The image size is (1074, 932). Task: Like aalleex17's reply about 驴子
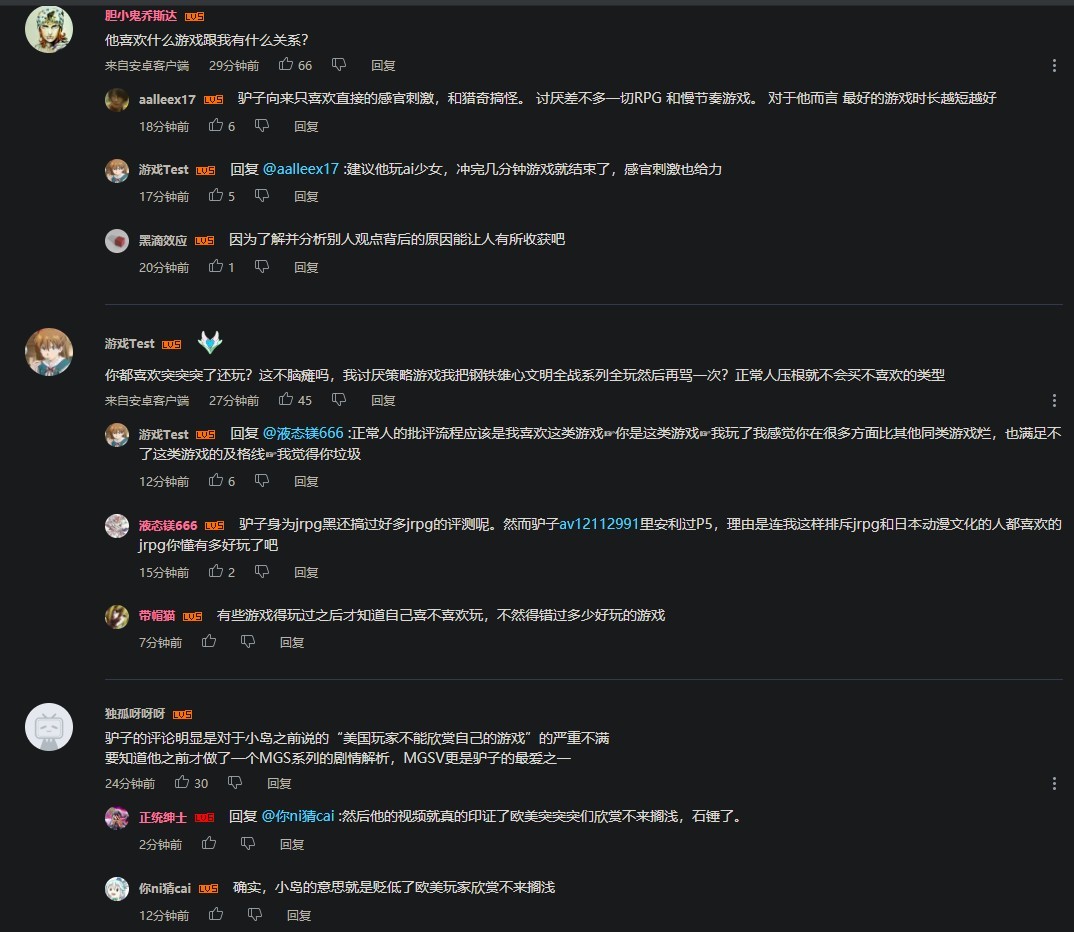click(x=216, y=125)
